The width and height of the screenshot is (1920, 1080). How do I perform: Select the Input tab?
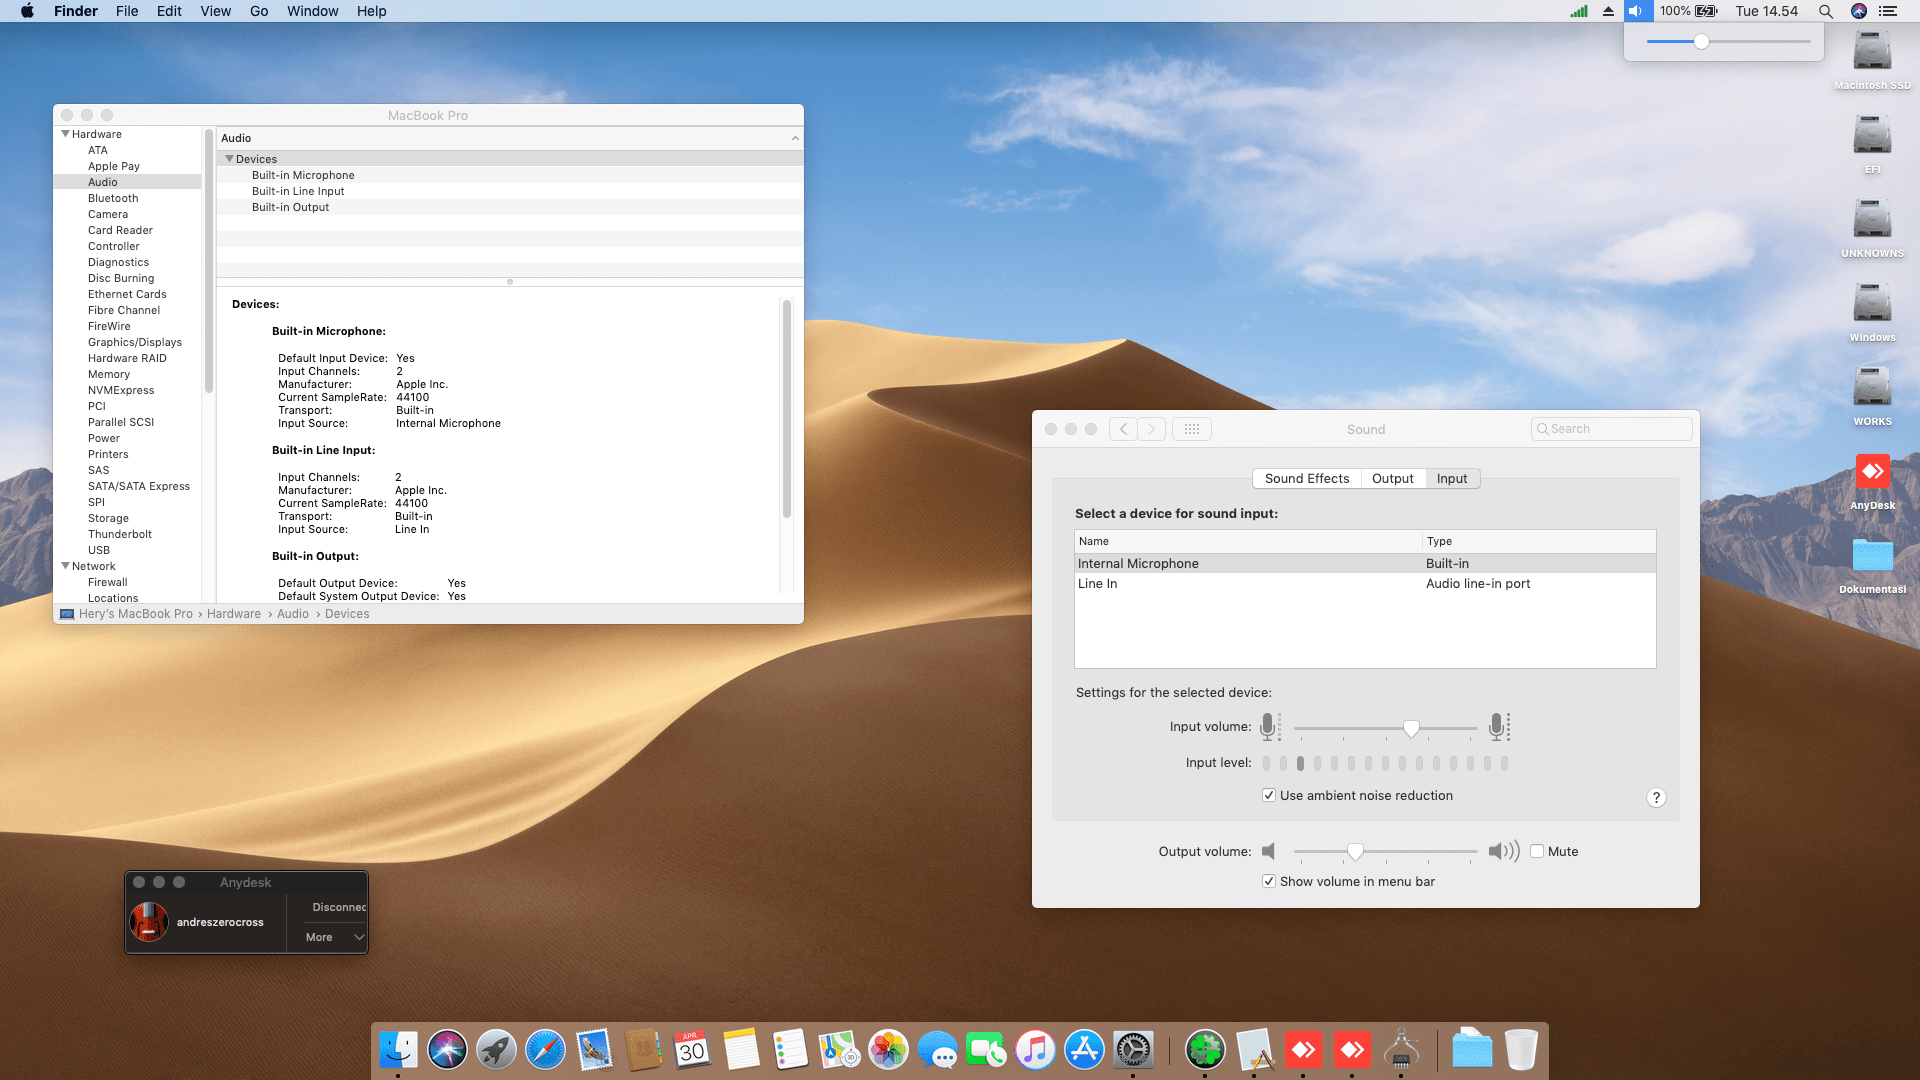(1452, 478)
